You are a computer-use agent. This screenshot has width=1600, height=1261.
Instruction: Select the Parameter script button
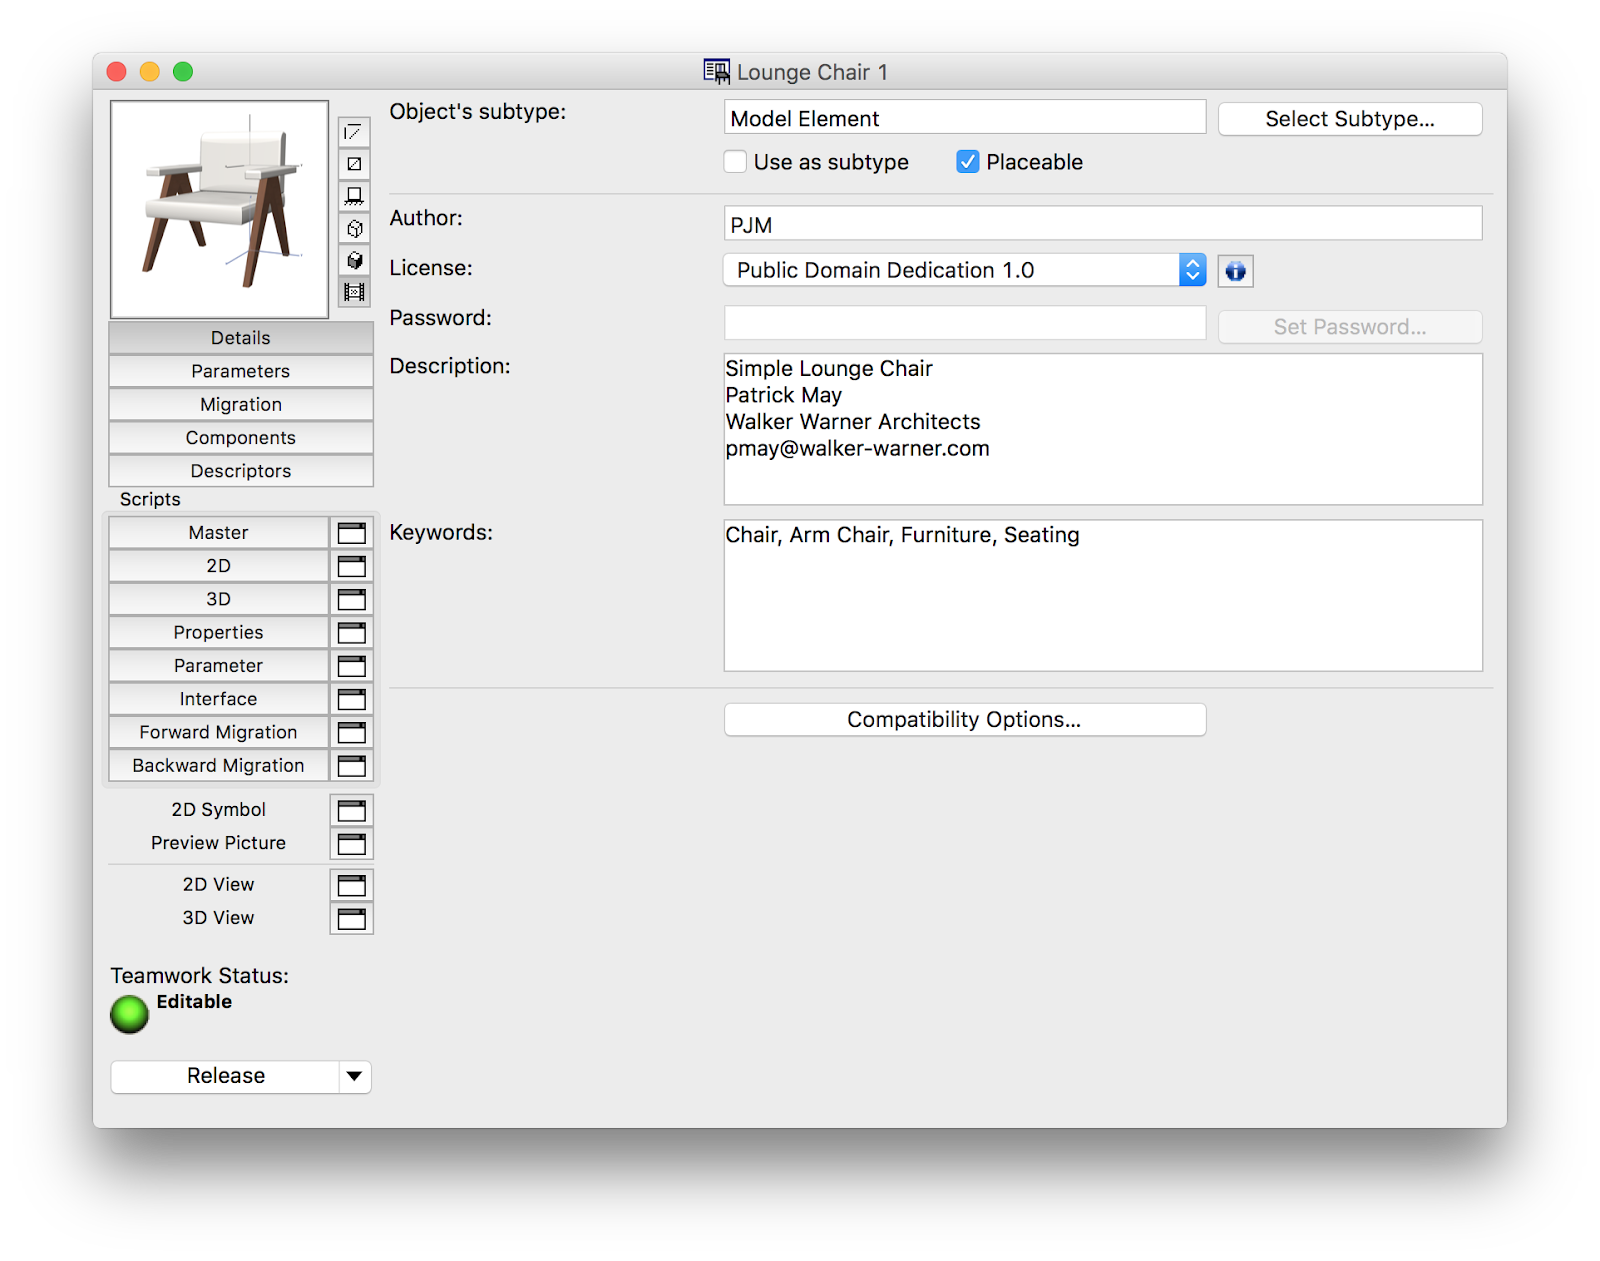coord(219,666)
